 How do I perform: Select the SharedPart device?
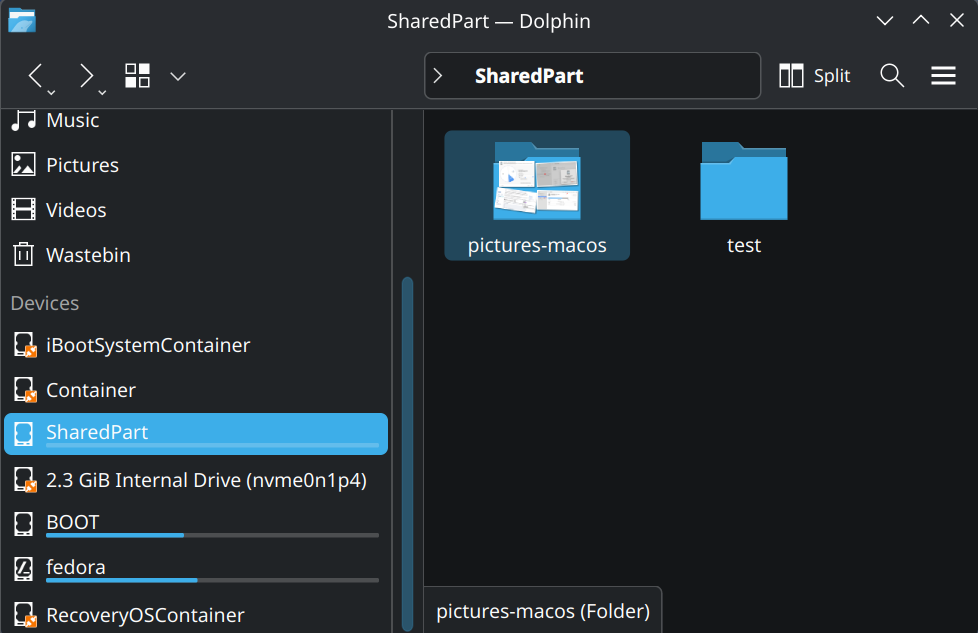tap(196, 433)
